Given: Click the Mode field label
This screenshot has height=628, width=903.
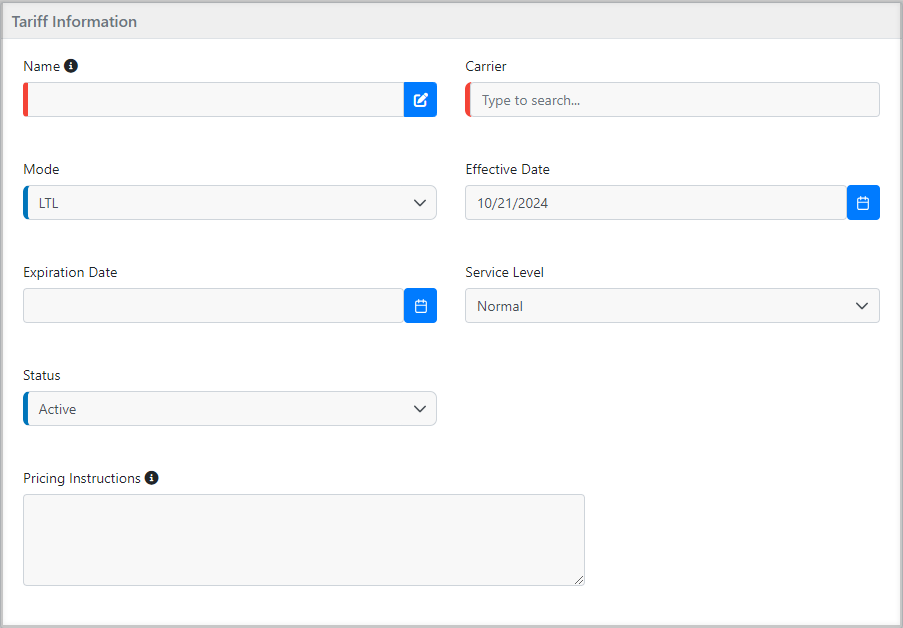Looking at the screenshot, I should pyautogui.click(x=41, y=169).
